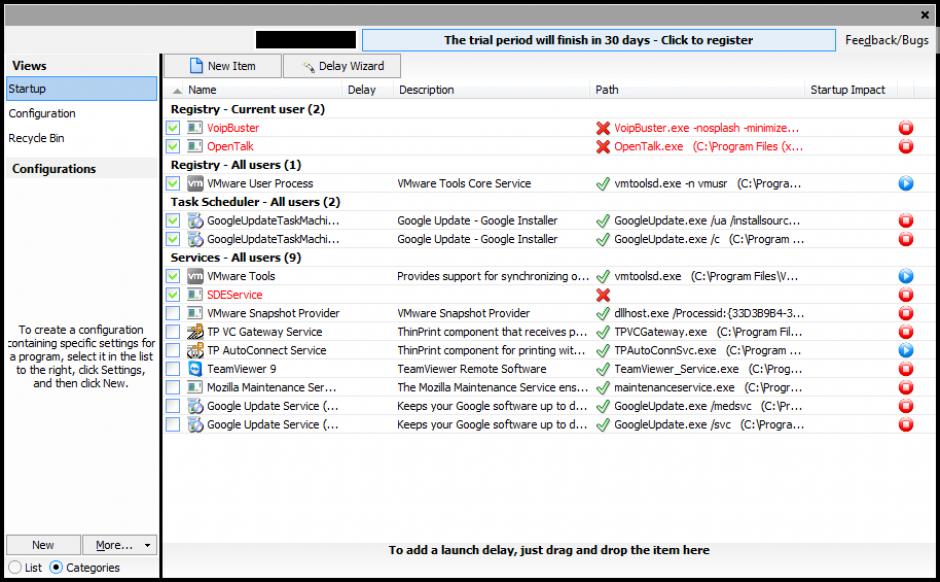Viewport: 940px width, 582px height.
Task: Uncheck the OpenTalk startup checkbox
Action: click(173, 146)
